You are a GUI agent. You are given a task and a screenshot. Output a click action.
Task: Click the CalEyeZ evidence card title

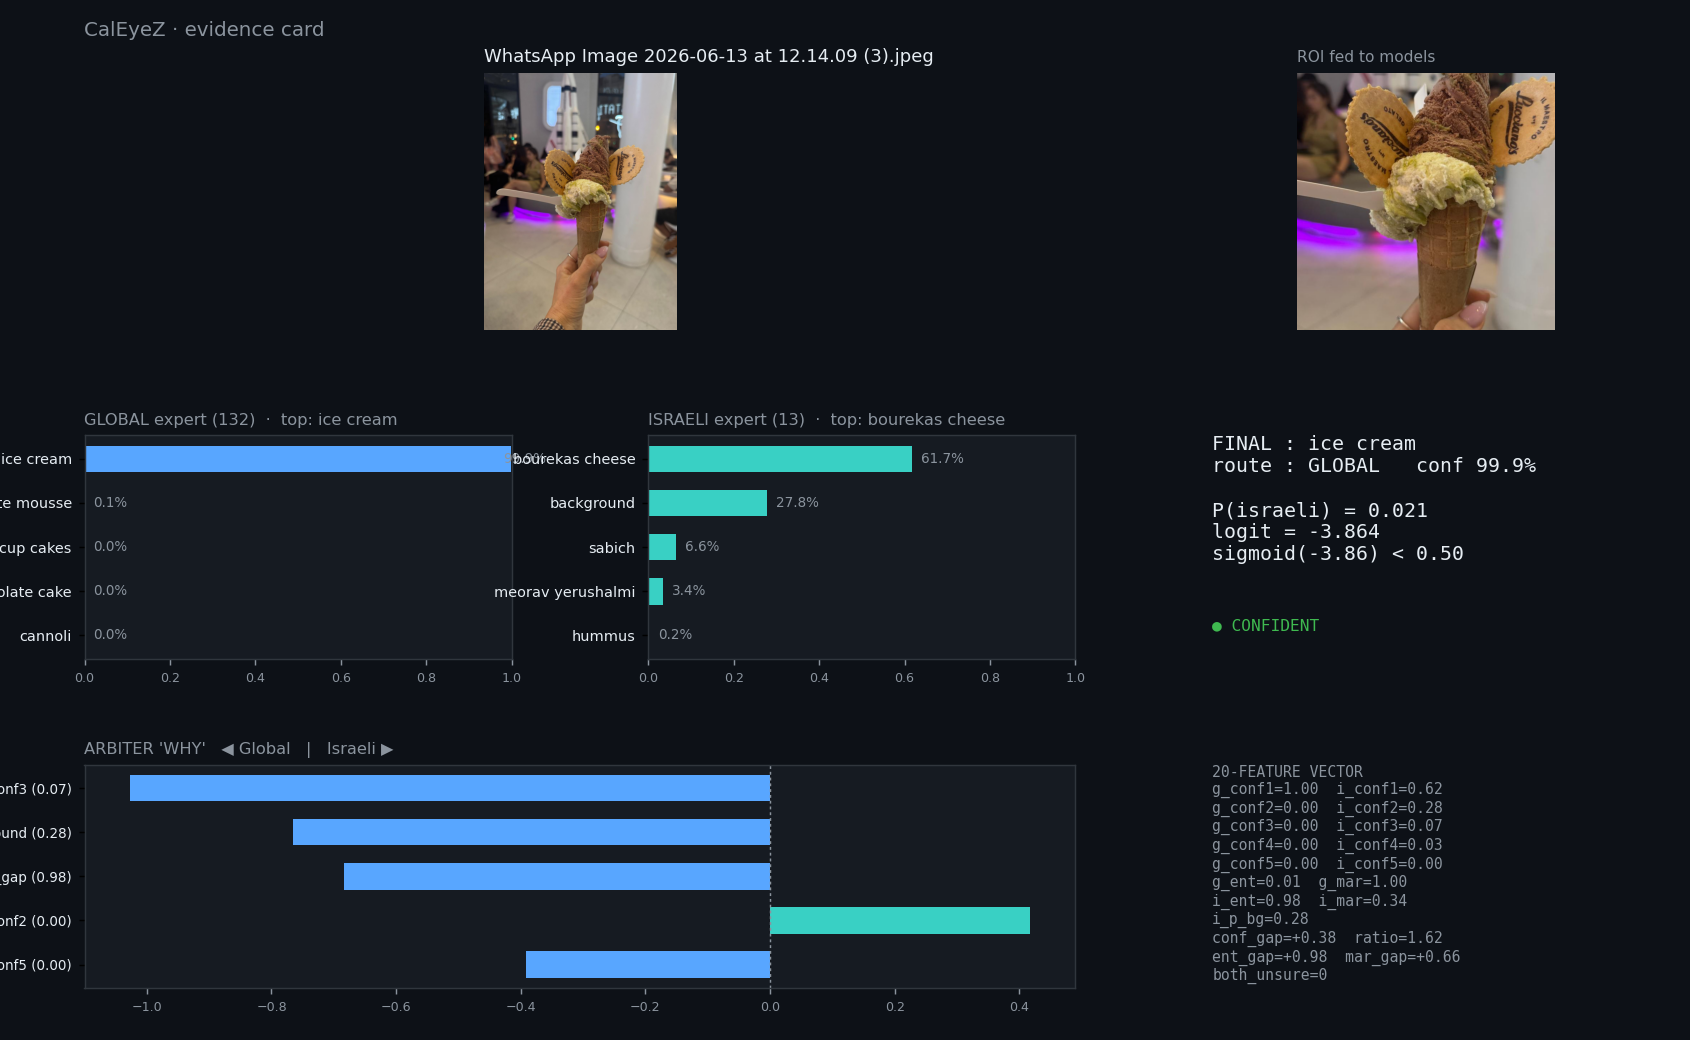pyautogui.click(x=204, y=29)
